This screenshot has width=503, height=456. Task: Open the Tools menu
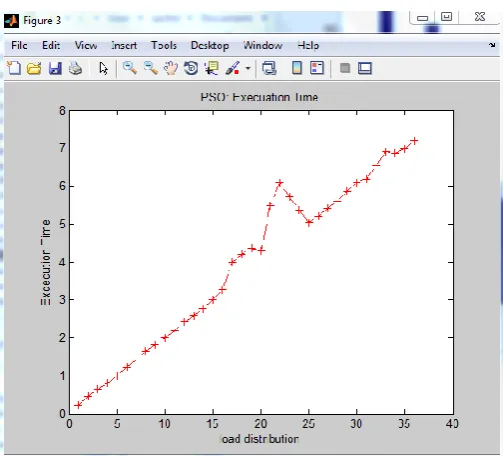[x=164, y=45]
